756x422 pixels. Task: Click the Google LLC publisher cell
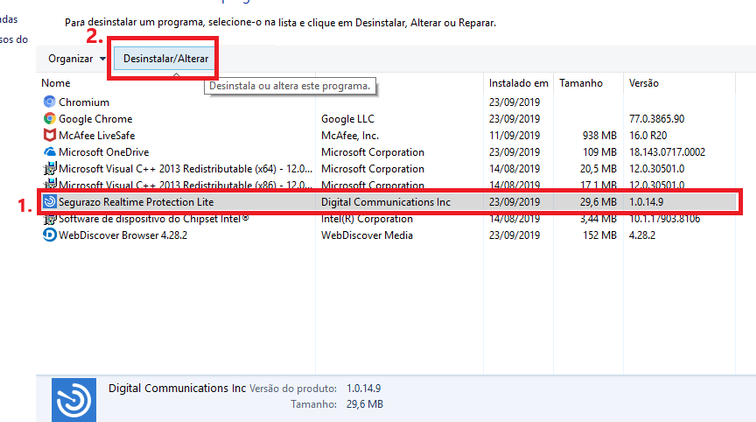tap(348, 119)
